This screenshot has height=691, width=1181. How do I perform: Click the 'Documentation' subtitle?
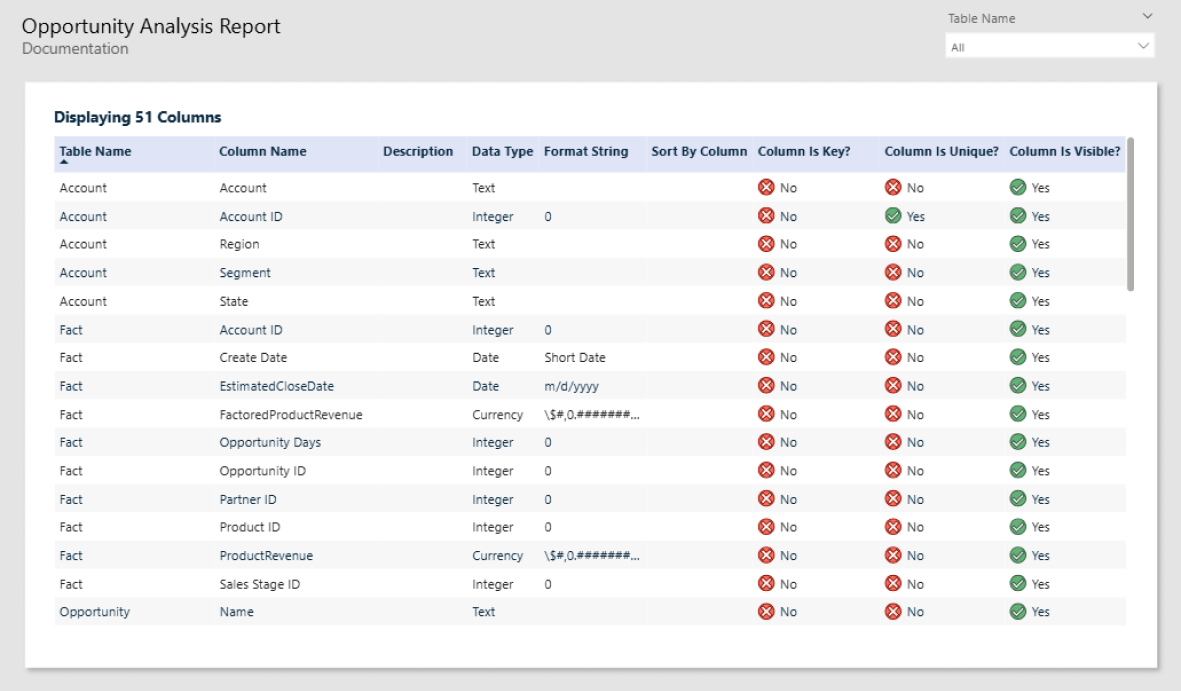click(75, 48)
